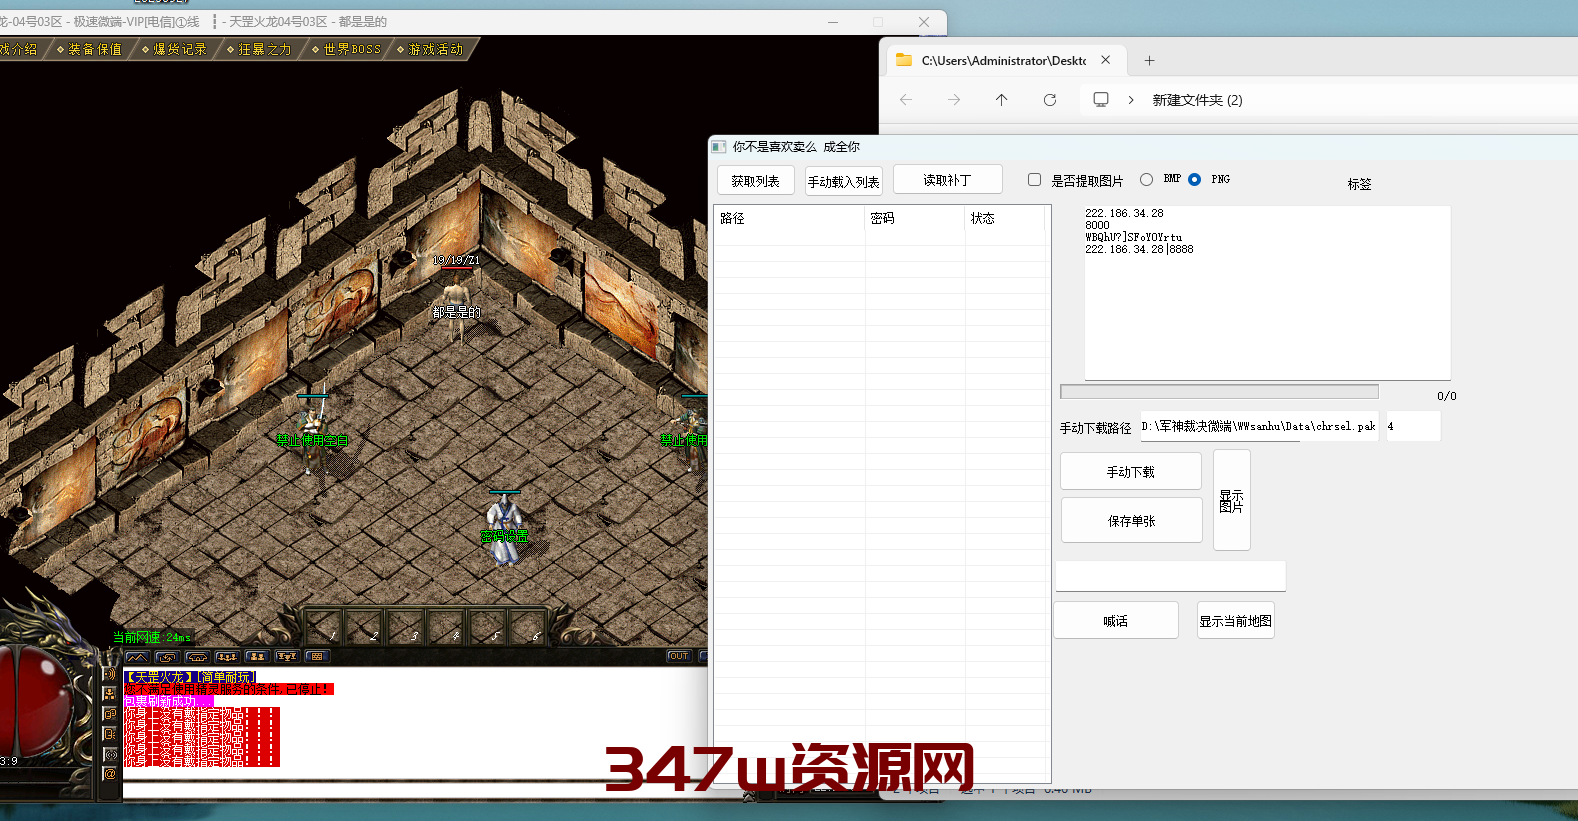Click quick-slot 3 in the game hotbar

[x=405, y=625]
